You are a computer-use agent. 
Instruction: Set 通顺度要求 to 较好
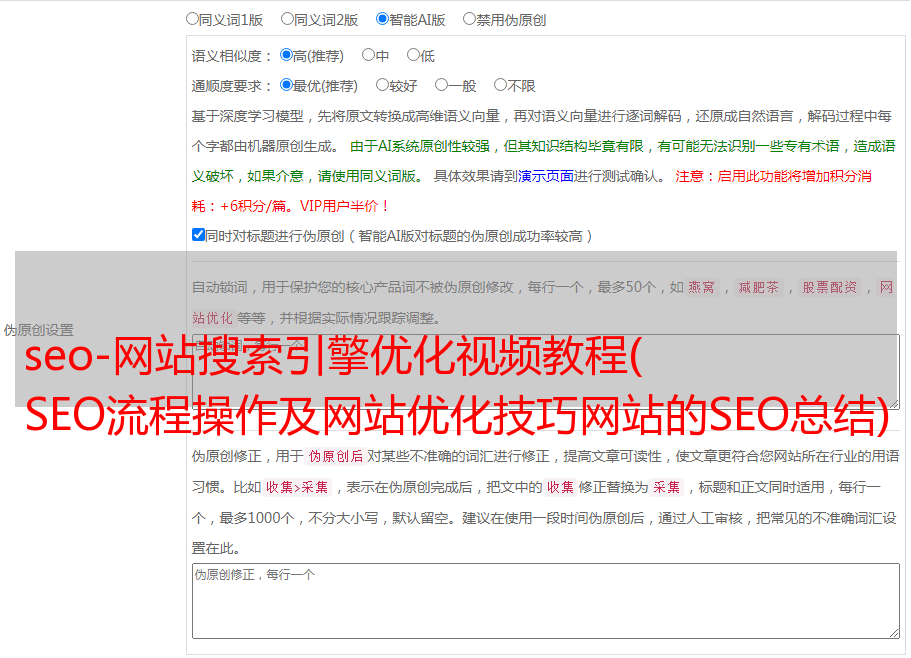(x=382, y=85)
